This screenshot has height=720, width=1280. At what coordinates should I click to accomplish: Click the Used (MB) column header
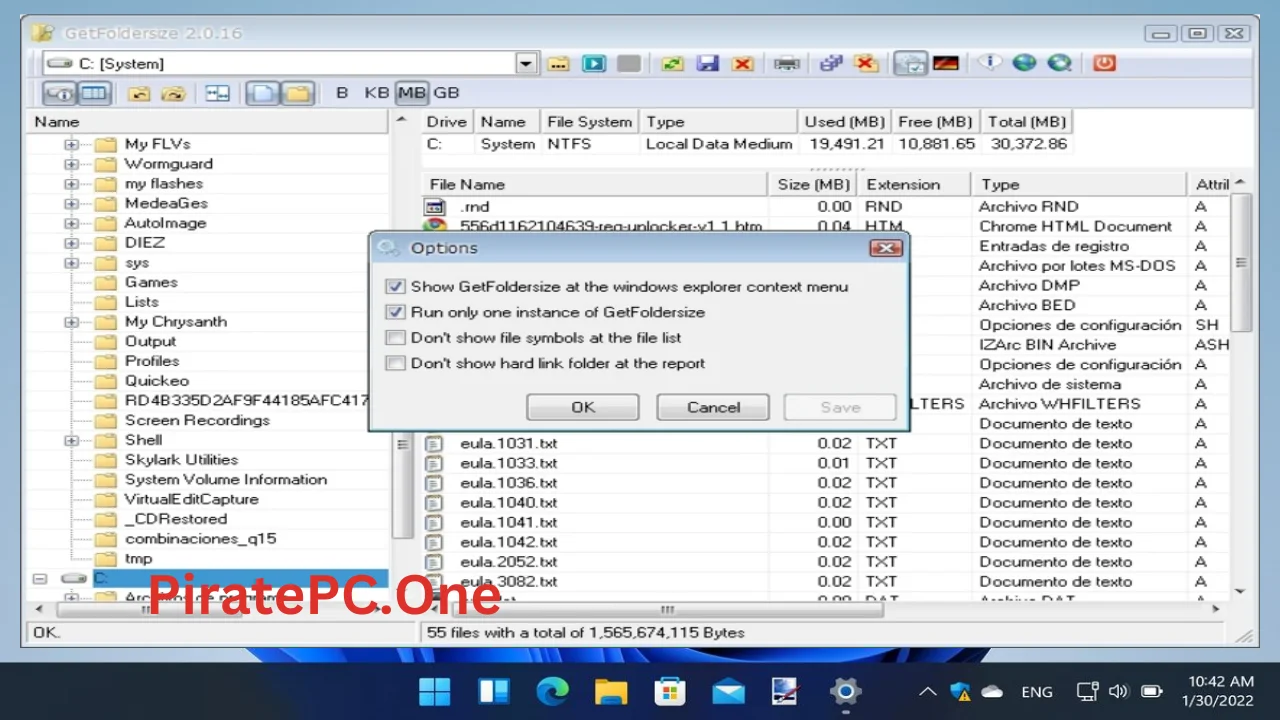click(x=844, y=122)
